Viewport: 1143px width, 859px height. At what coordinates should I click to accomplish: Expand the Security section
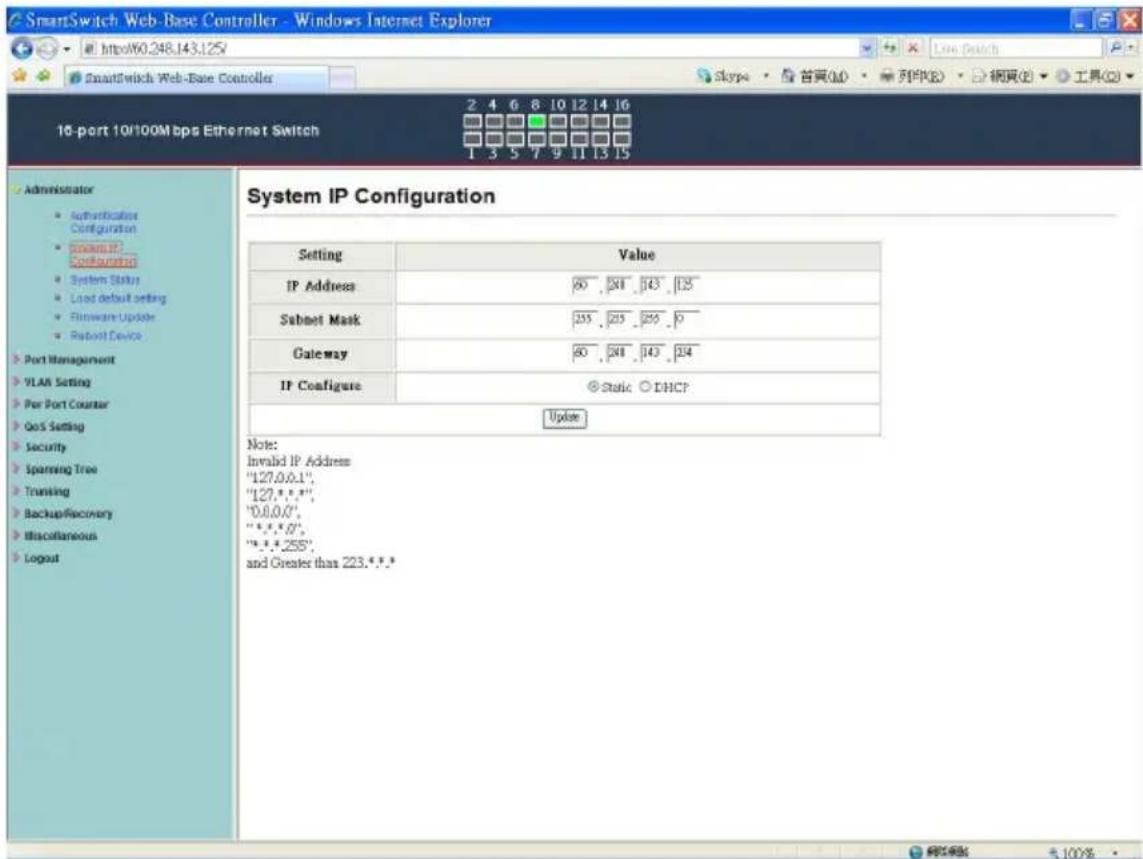coord(40,447)
